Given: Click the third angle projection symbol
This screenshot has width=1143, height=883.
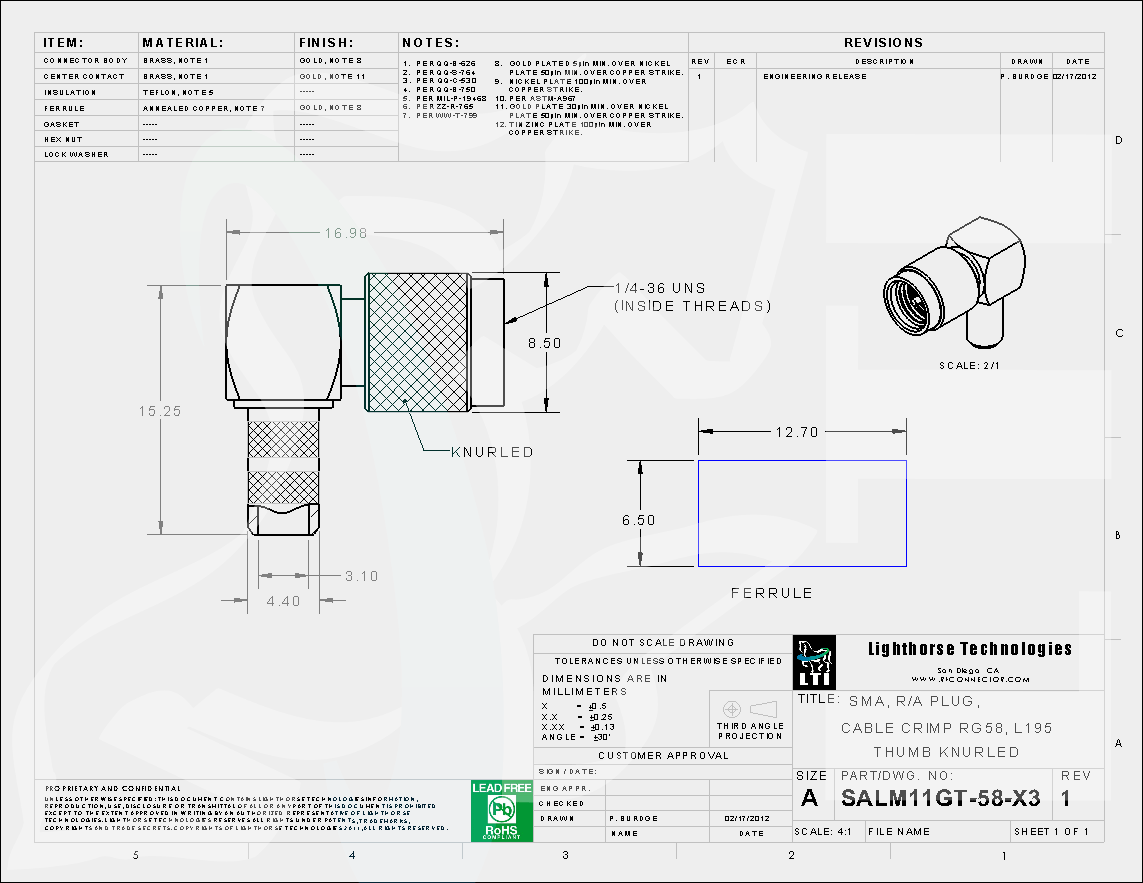Looking at the screenshot, I should pos(750,708).
